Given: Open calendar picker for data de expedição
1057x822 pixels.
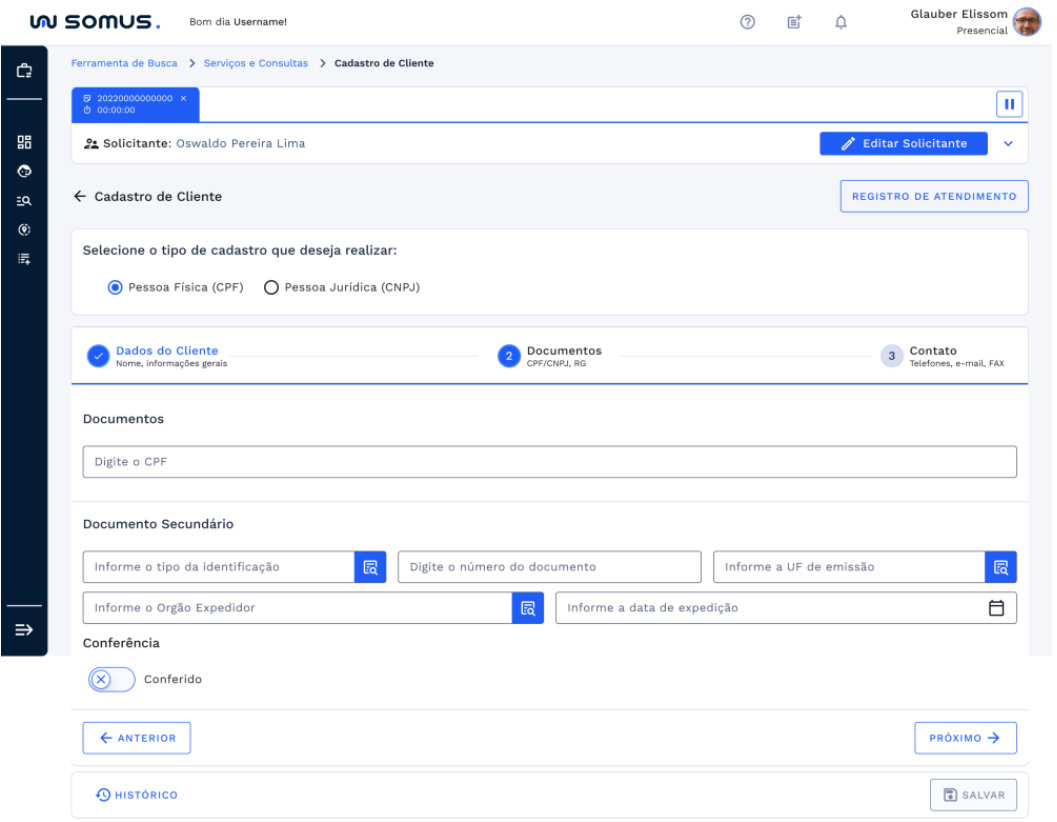Looking at the screenshot, I should tap(996, 608).
